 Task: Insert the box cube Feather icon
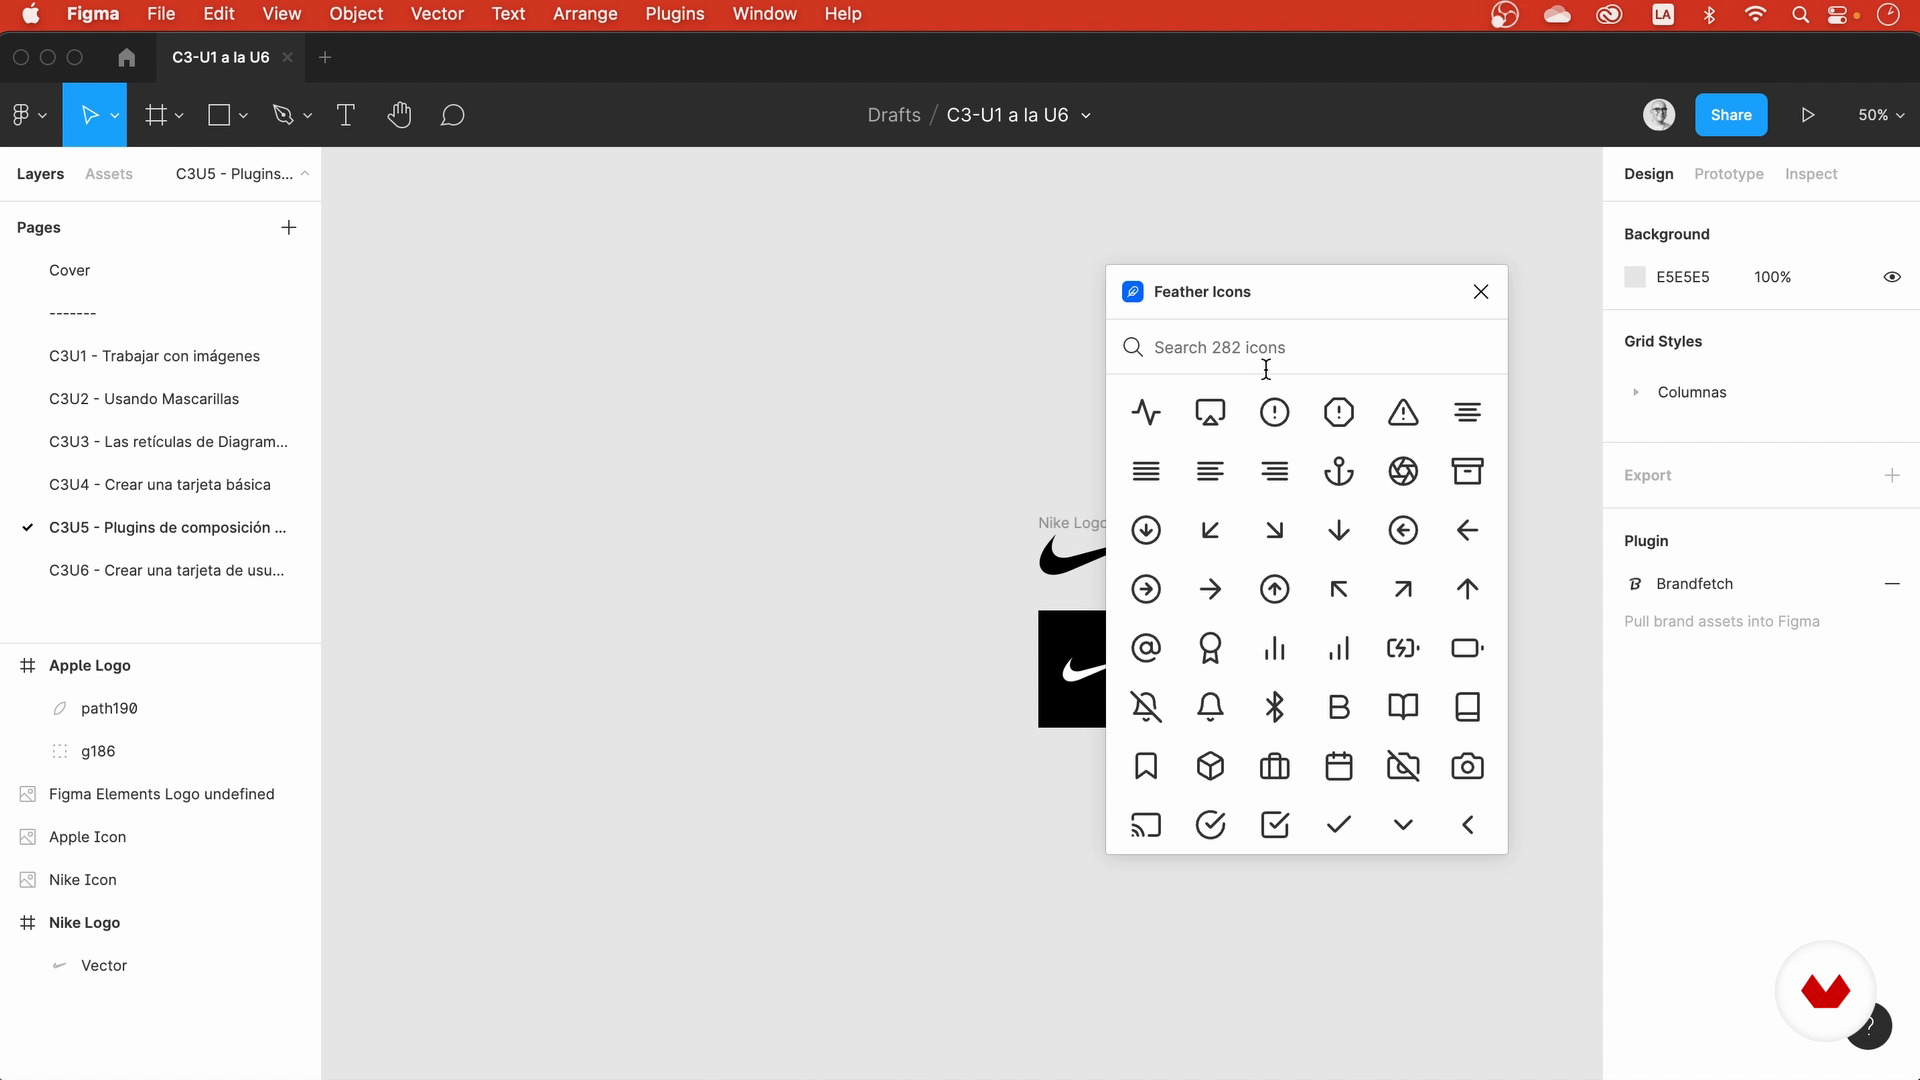coord(1210,766)
